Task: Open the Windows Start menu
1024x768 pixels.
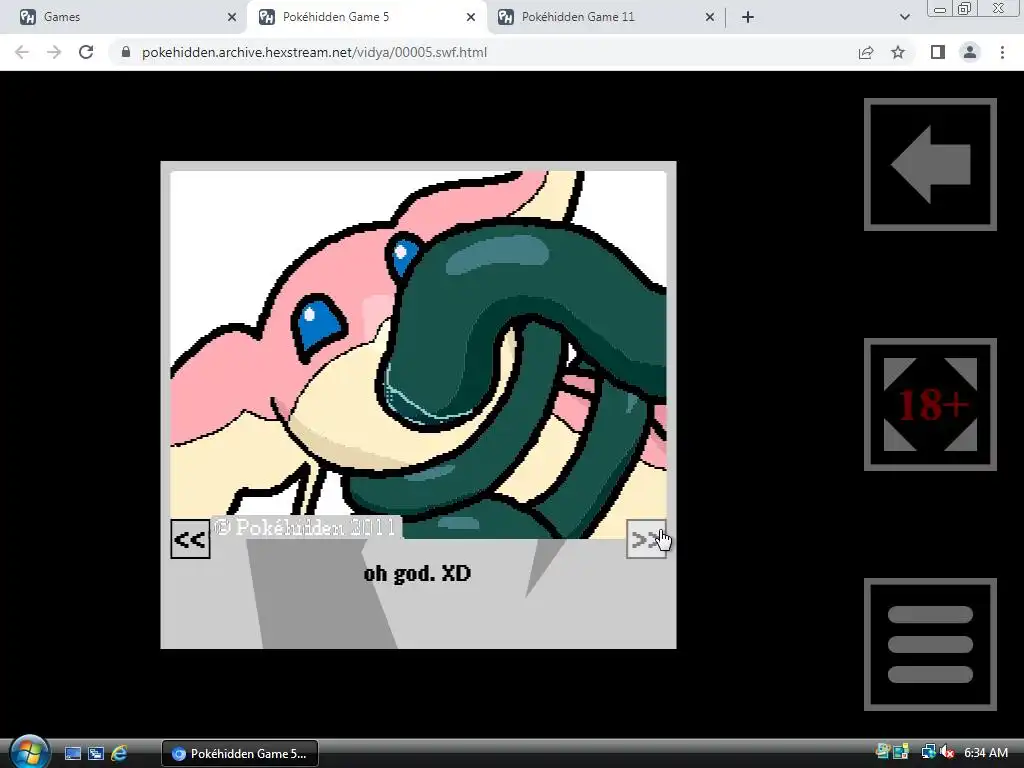Action: [29, 752]
